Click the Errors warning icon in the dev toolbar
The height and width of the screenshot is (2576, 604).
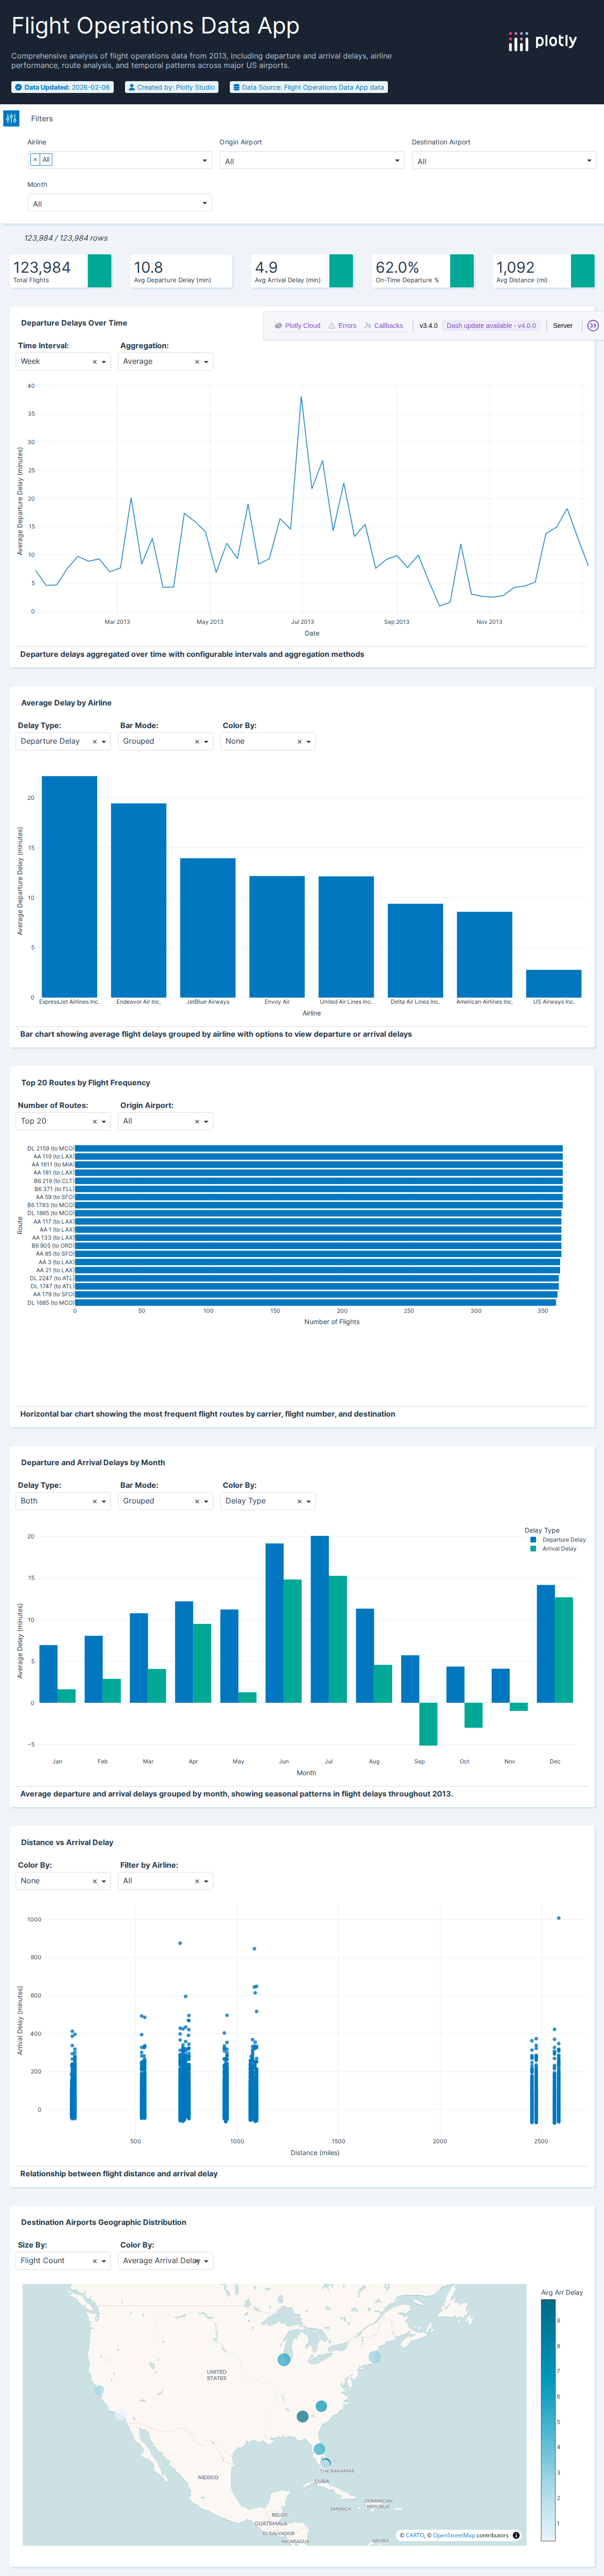coord(332,326)
